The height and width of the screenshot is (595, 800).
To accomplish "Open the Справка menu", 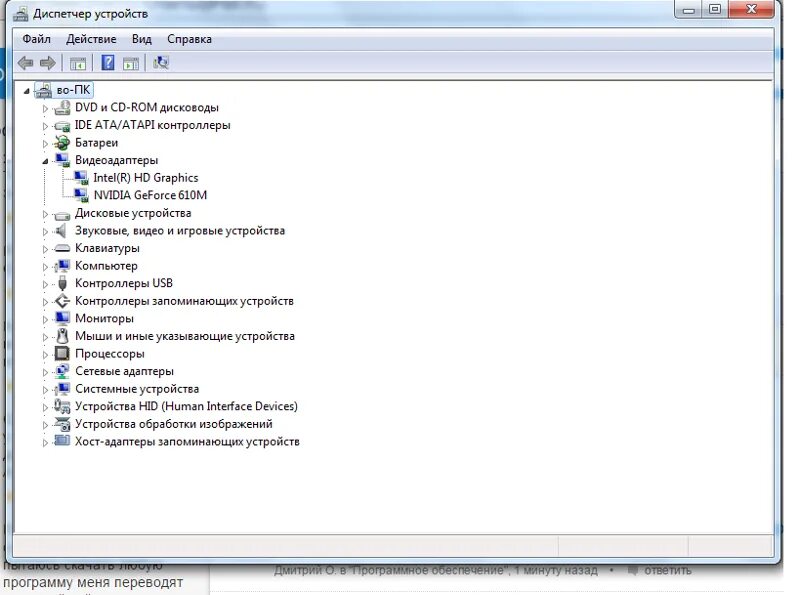I will pyautogui.click(x=189, y=39).
